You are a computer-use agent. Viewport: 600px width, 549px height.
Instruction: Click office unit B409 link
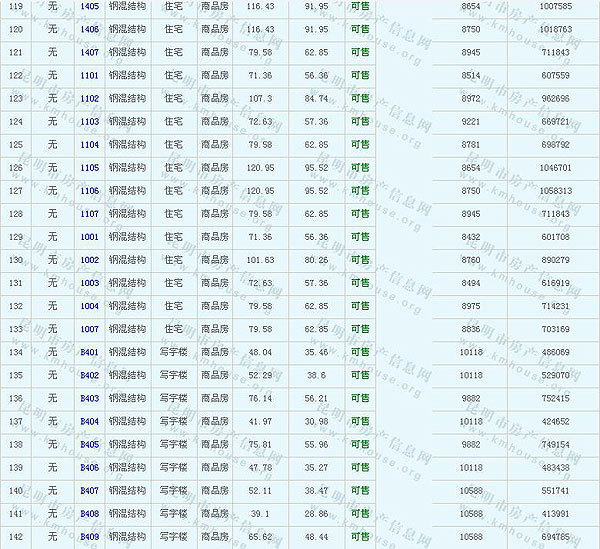point(89,536)
